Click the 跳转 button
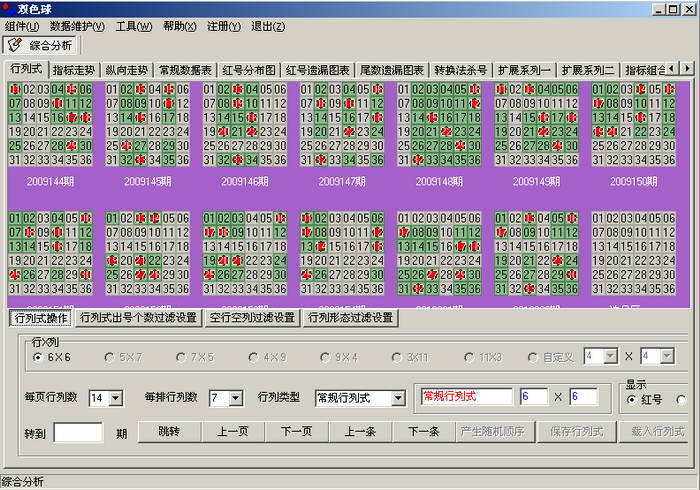The height and width of the screenshot is (490, 700). 169,432
